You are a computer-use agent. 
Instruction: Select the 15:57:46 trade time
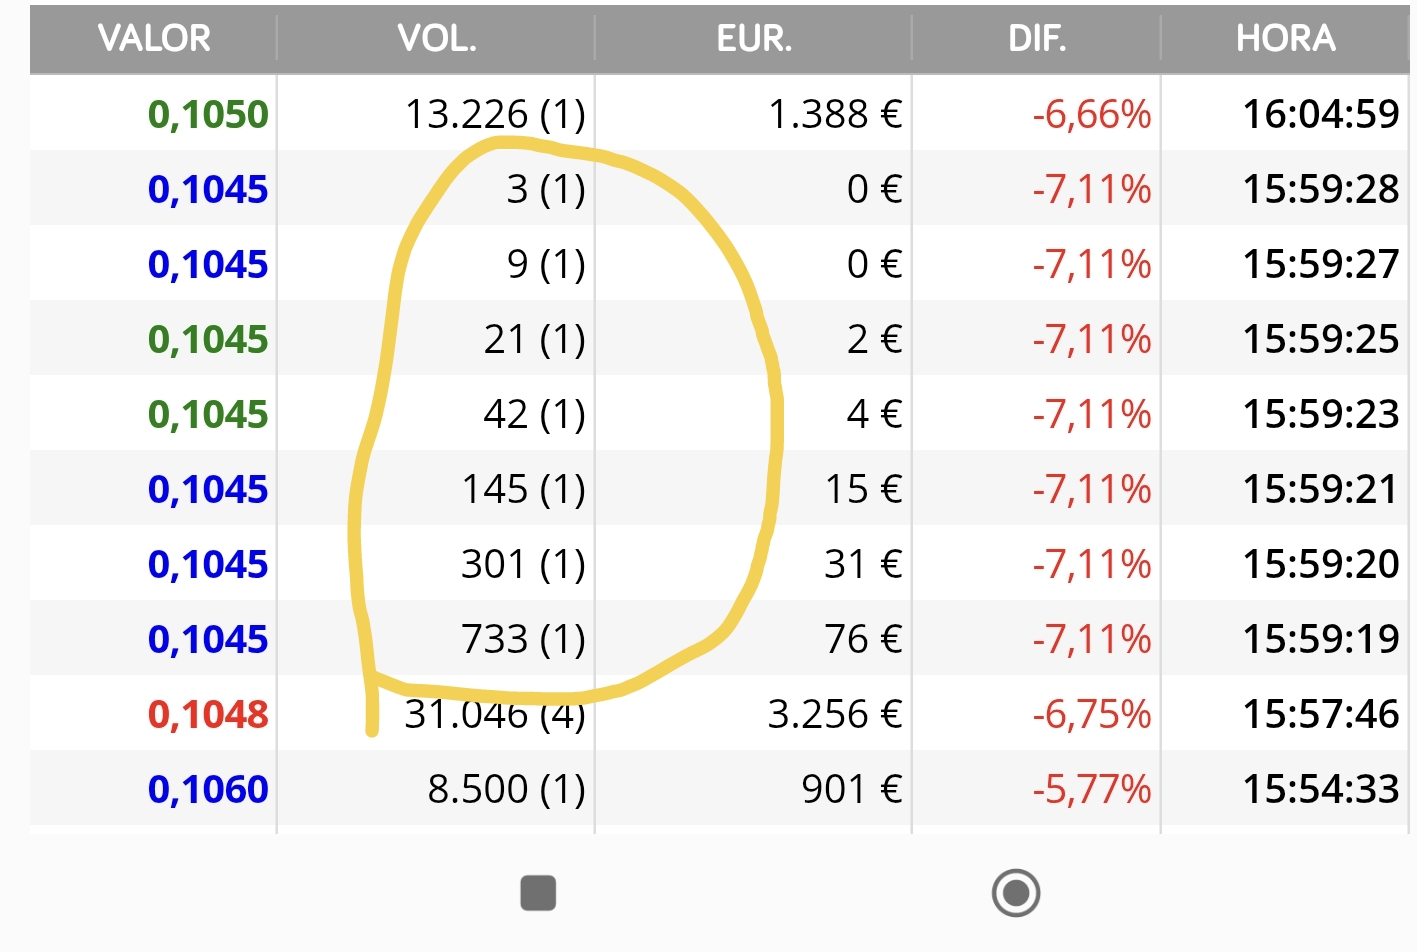tap(1321, 715)
